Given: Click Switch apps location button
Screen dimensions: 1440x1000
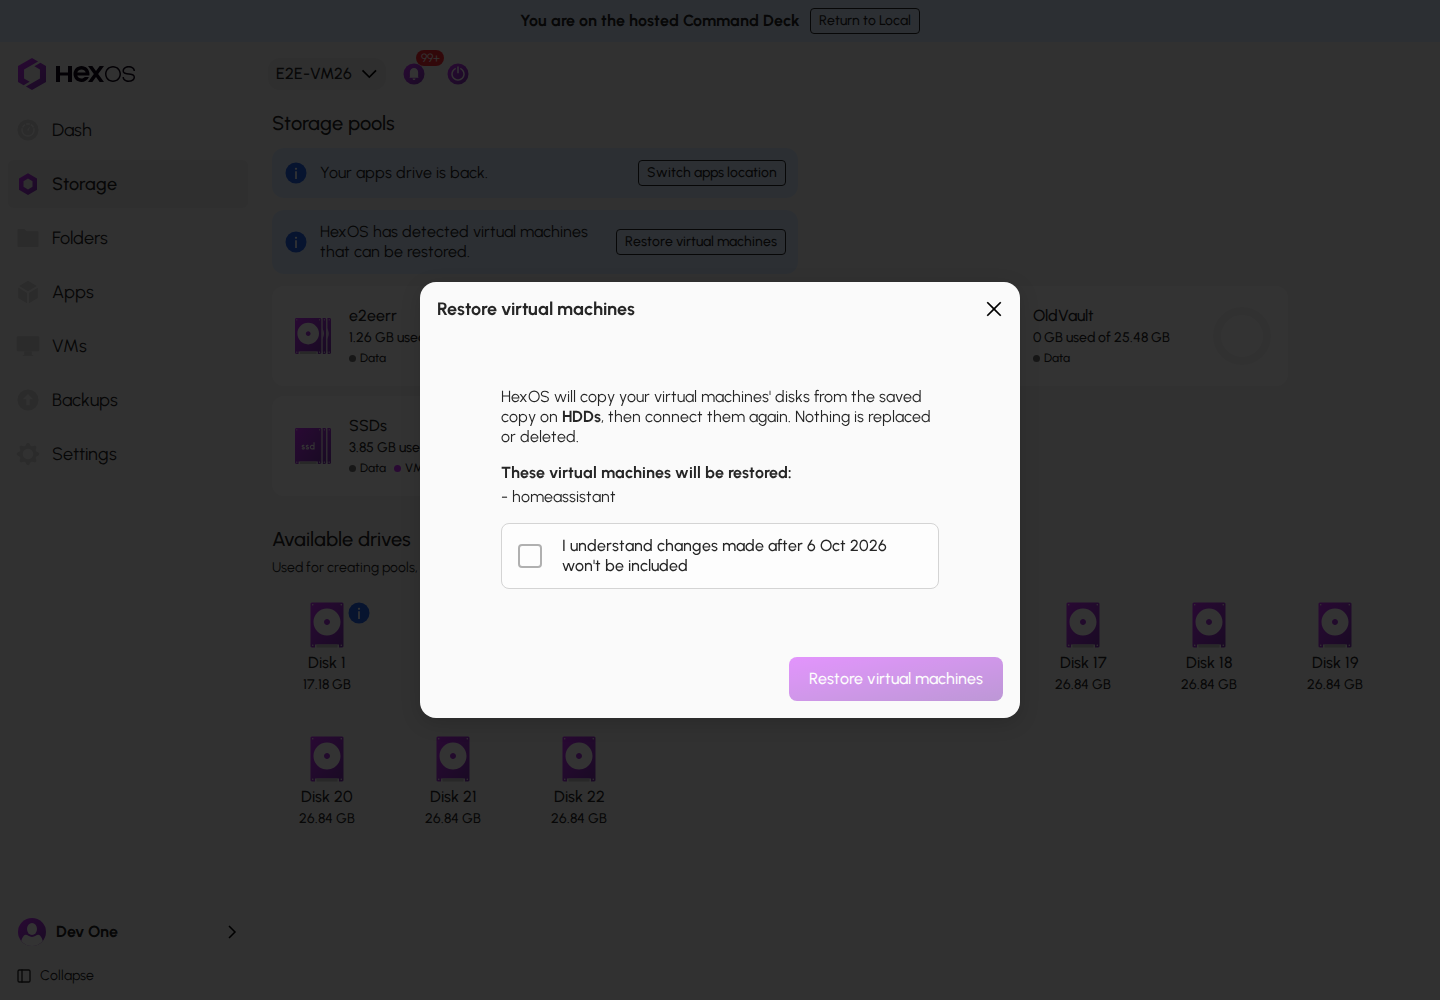Looking at the screenshot, I should click(x=712, y=173).
